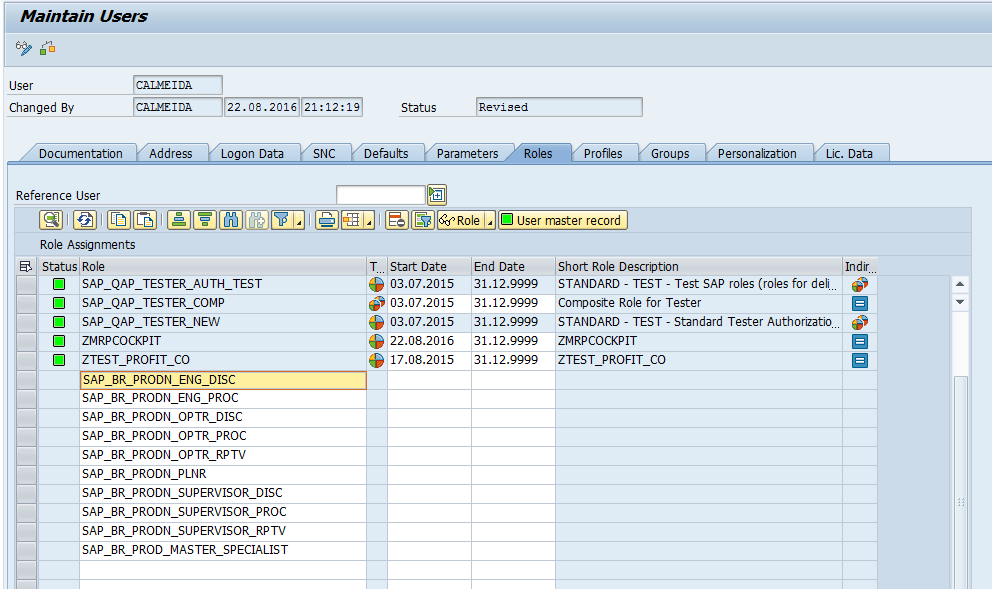Click the User master record button
The height and width of the screenshot is (589, 992).
click(563, 220)
